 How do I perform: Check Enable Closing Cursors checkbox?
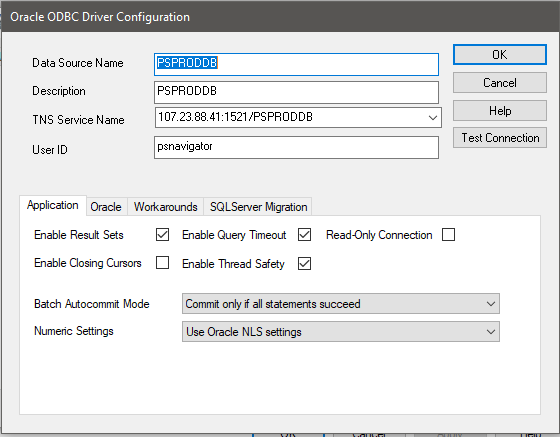pos(162,263)
